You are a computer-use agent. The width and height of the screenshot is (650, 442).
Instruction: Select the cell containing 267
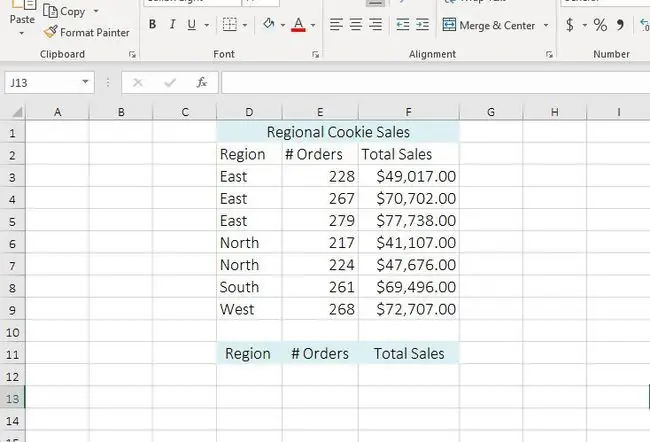click(x=320, y=199)
